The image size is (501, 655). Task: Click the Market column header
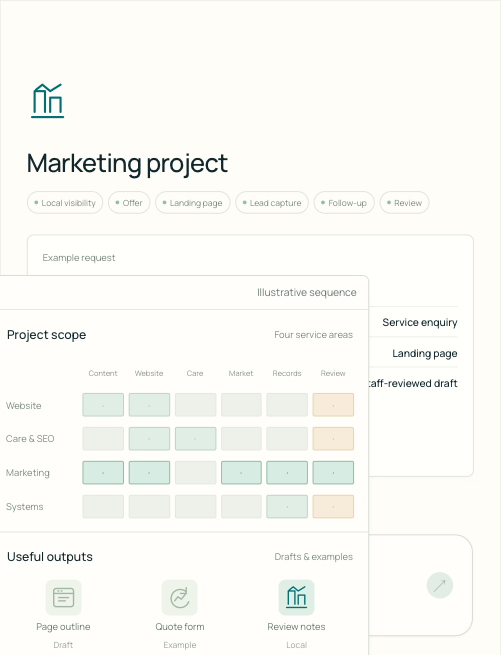tap(241, 373)
